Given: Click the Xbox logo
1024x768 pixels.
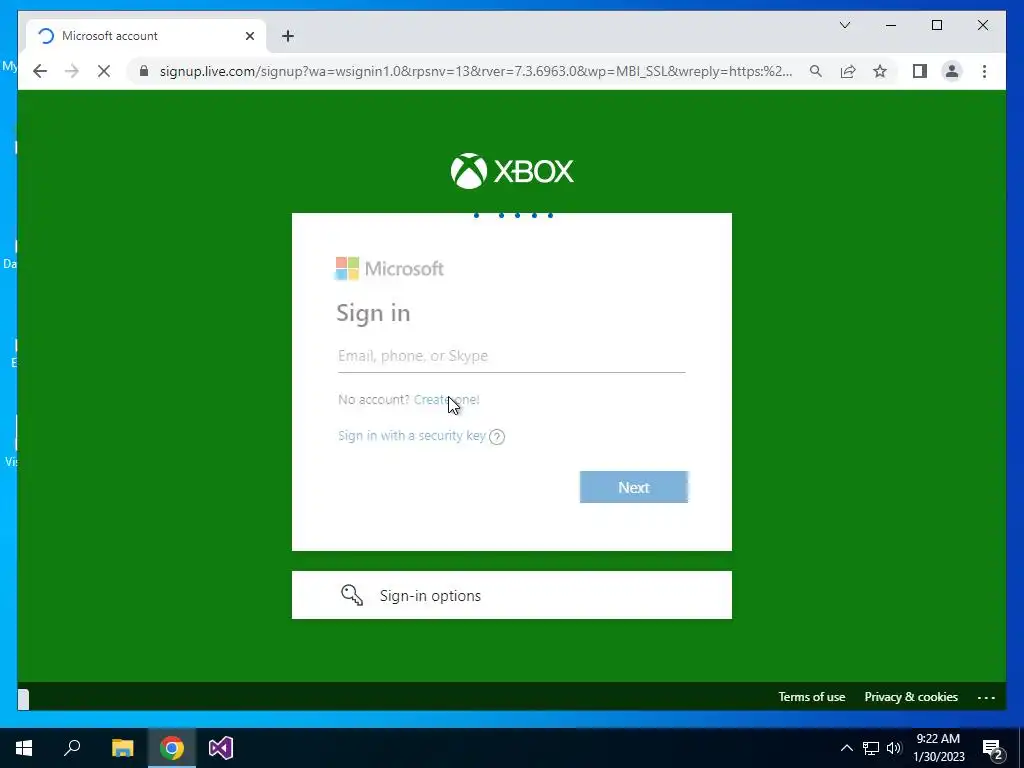Looking at the screenshot, I should pyautogui.click(x=512, y=171).
